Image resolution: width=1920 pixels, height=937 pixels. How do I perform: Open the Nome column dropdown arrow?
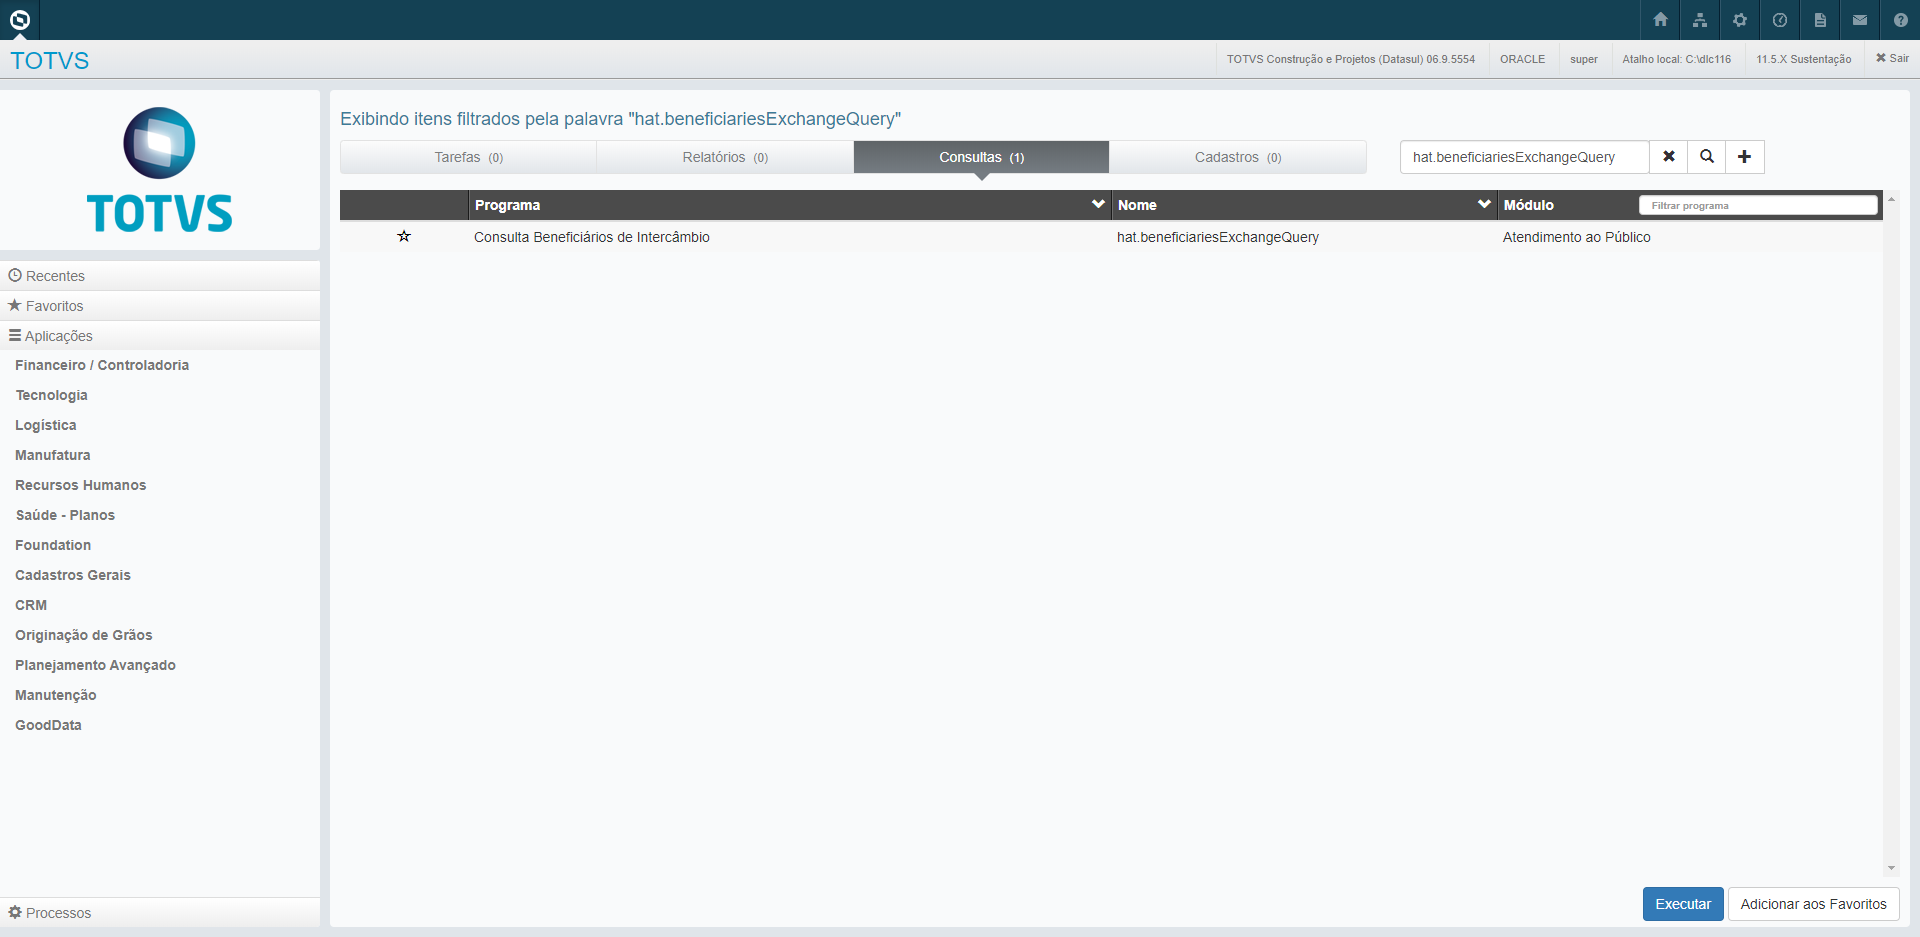tap(1484, 204)
